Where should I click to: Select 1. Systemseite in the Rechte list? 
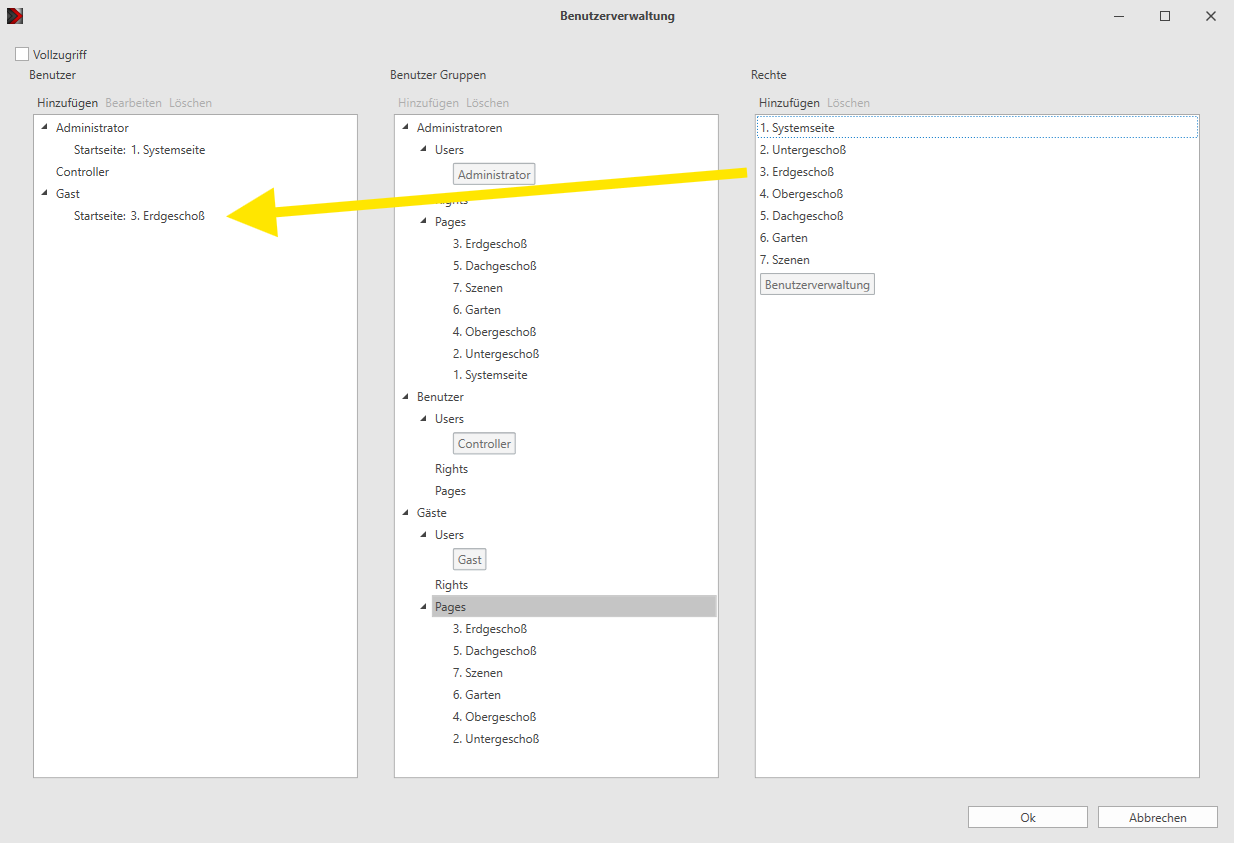[x=977, y=128]
